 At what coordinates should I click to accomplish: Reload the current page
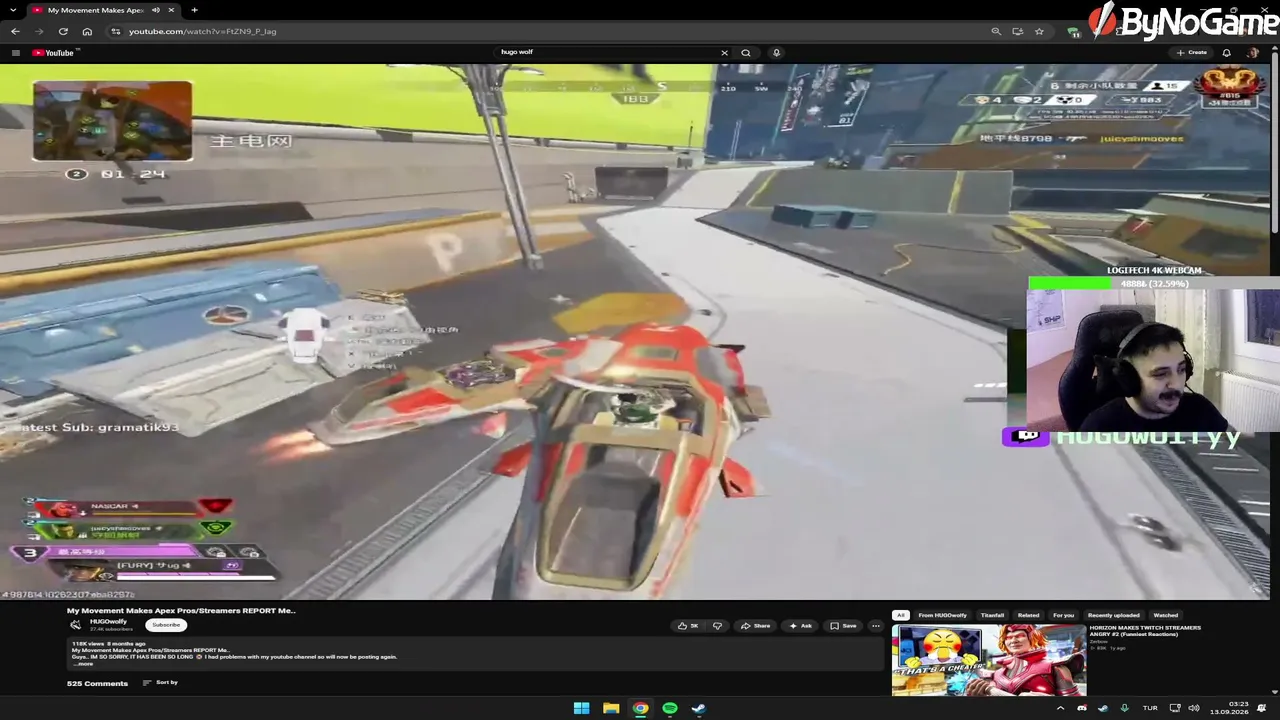(63, 31)
